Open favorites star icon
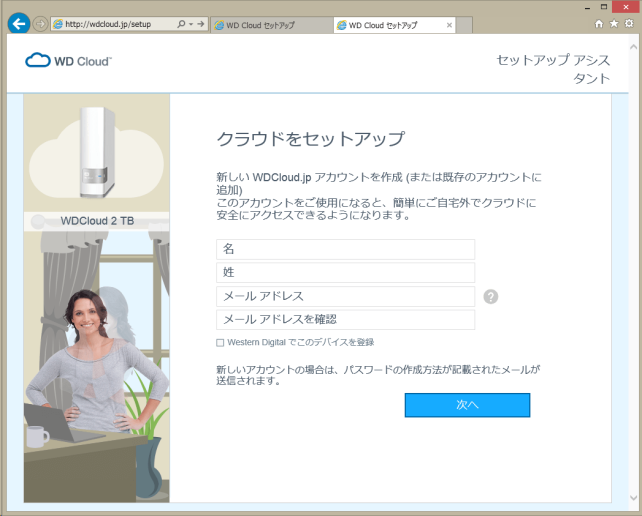Viewport: 642px width, 516px height. pyautogui.click(x=614, y=24)
